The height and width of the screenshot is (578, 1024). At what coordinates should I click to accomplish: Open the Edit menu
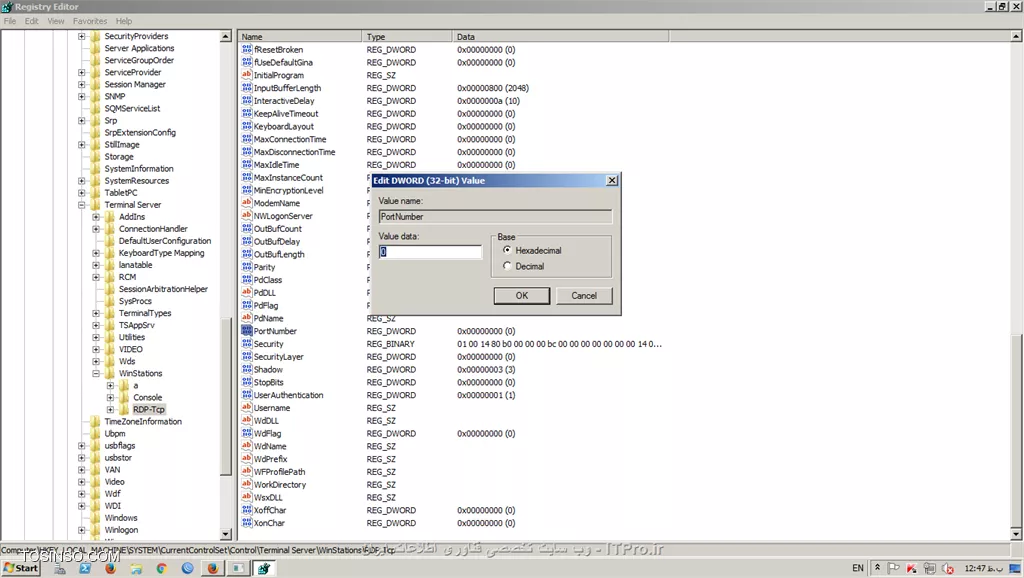[31, 21]
